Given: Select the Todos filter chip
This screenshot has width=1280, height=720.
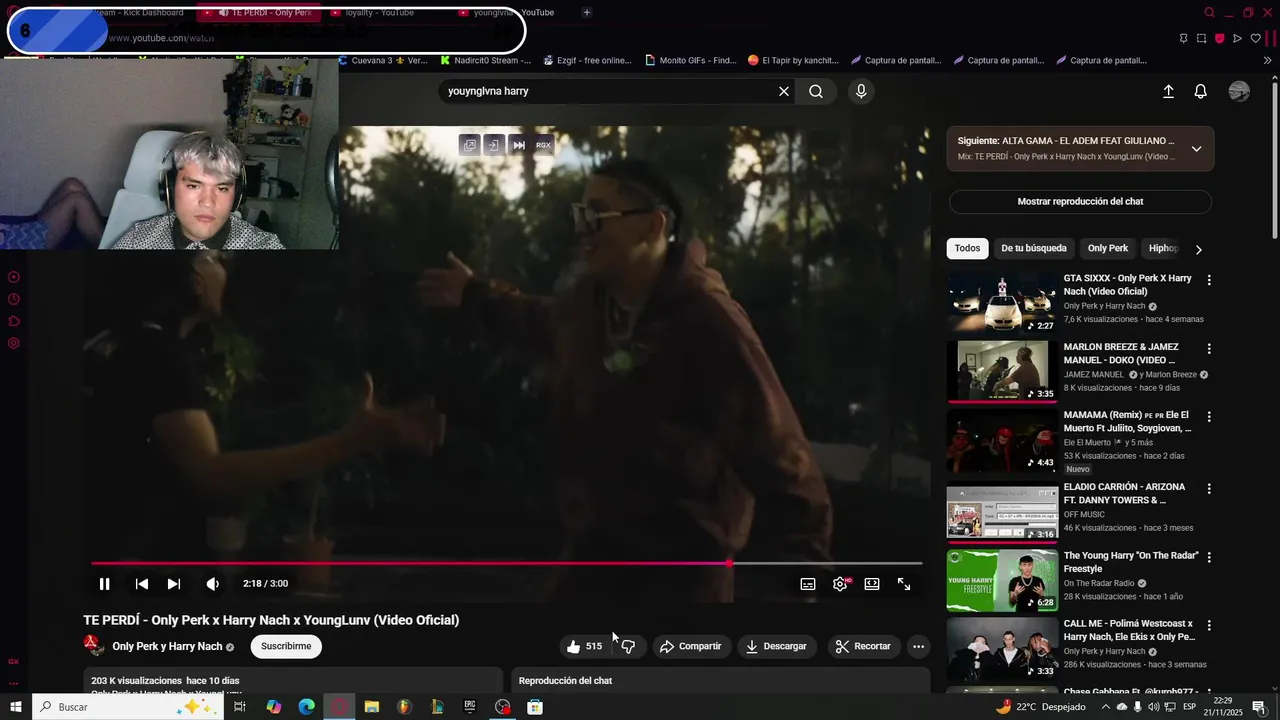Looking at the screenshot, I should tap(967, 248).
